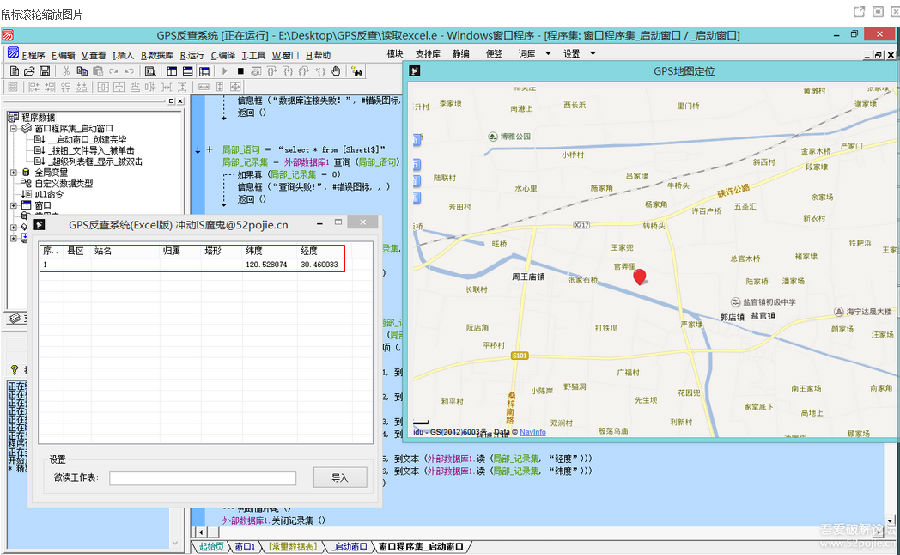Open the 设置 dropdown arrow in menu bar

click(x=592, y=54)
